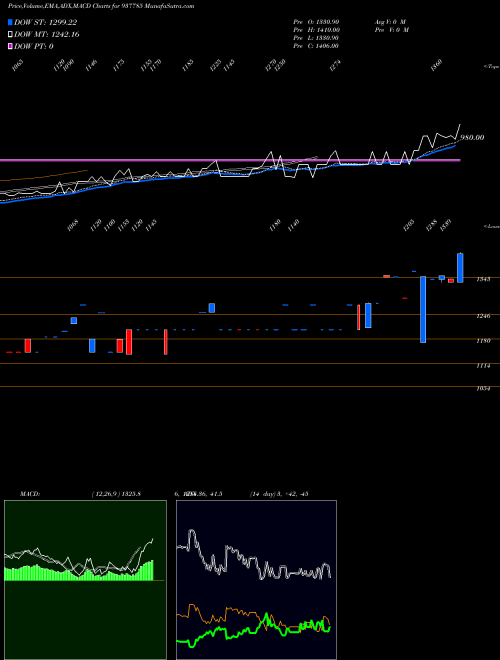Click the 1343 price axis label
500x660 pixels.
[x=483, y=279]
